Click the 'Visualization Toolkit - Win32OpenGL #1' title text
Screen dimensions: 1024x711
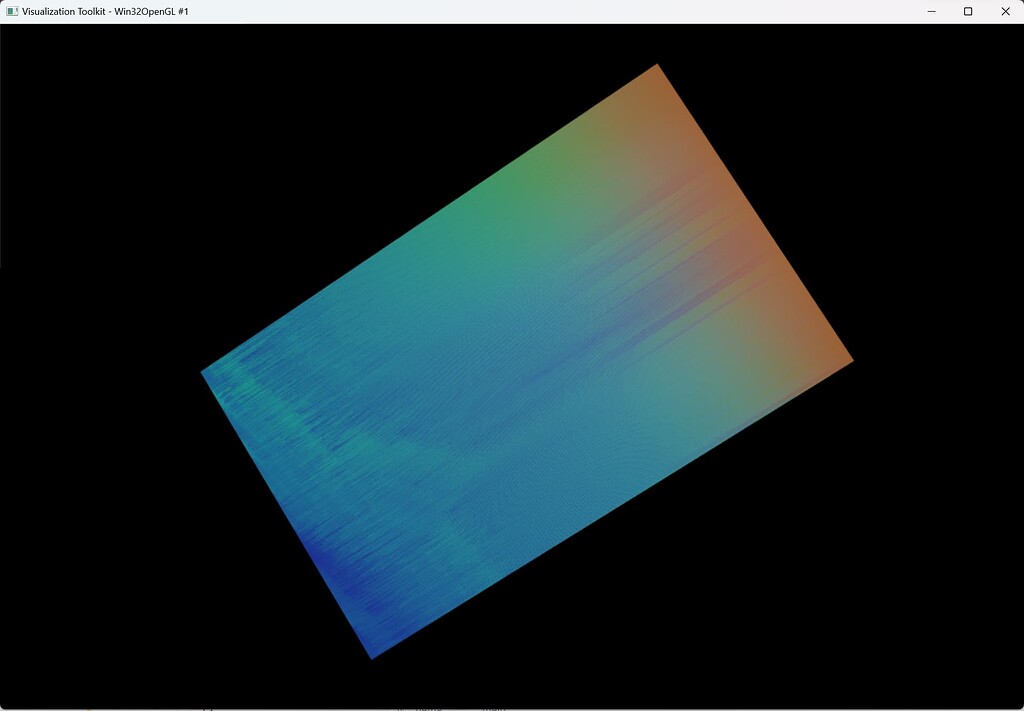pyautogui.click(x=105, y=11)
